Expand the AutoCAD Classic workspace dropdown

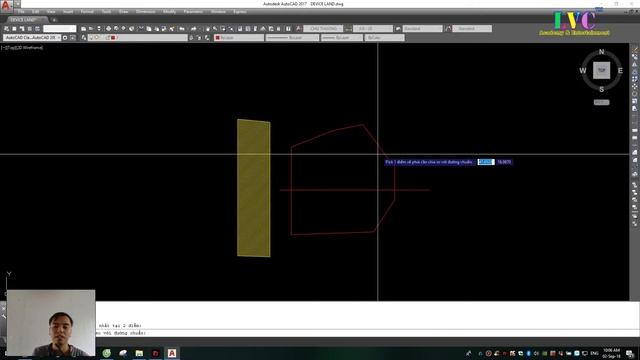58,38
